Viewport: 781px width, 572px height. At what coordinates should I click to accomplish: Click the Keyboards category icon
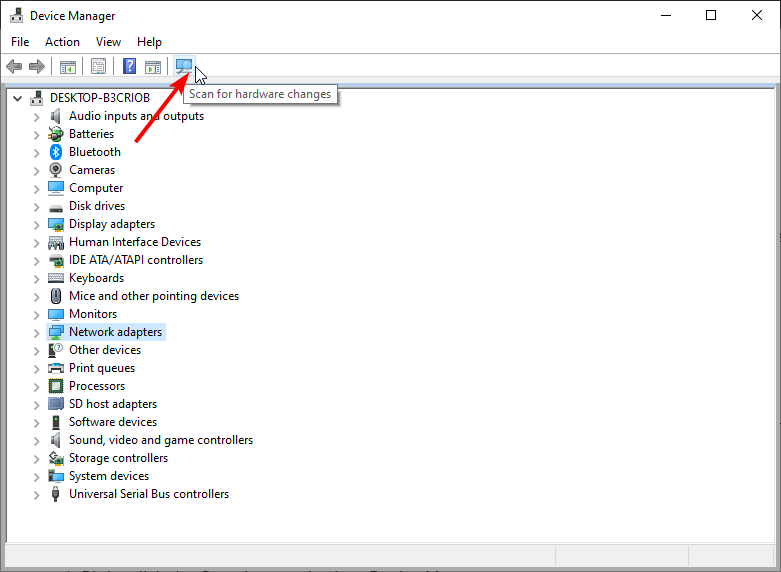[x=55, y=278]
